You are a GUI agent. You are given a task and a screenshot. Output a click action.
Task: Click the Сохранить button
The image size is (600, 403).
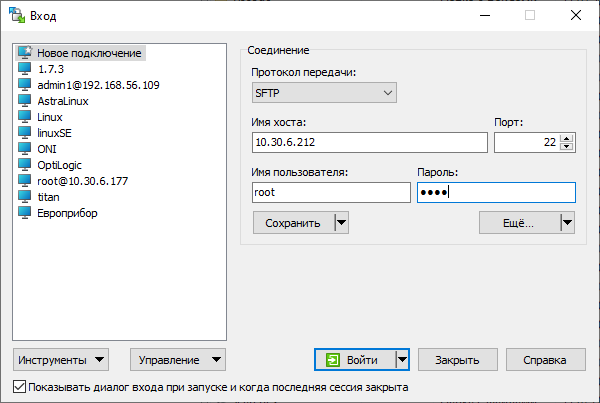point(293,223)
